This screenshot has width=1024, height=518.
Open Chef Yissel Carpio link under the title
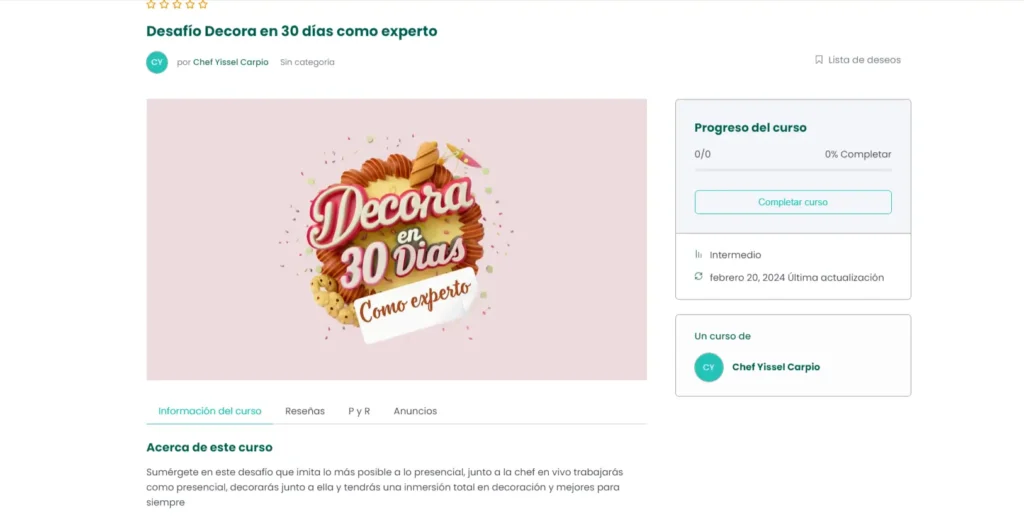click(x=231, y=62)
